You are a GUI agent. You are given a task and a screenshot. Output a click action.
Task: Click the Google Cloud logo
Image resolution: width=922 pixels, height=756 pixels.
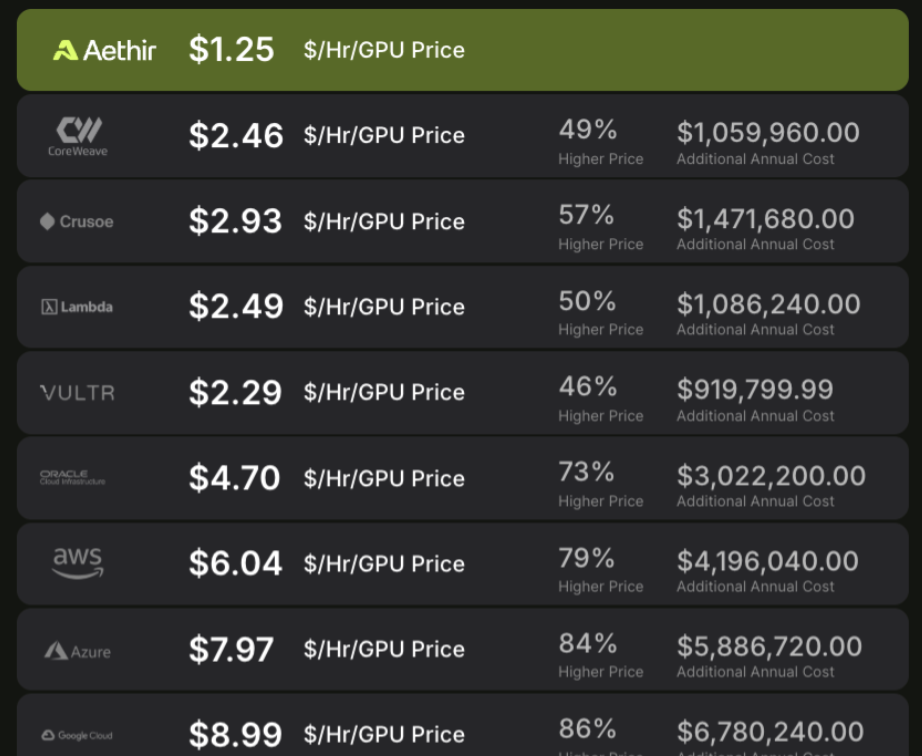[76, 735]
